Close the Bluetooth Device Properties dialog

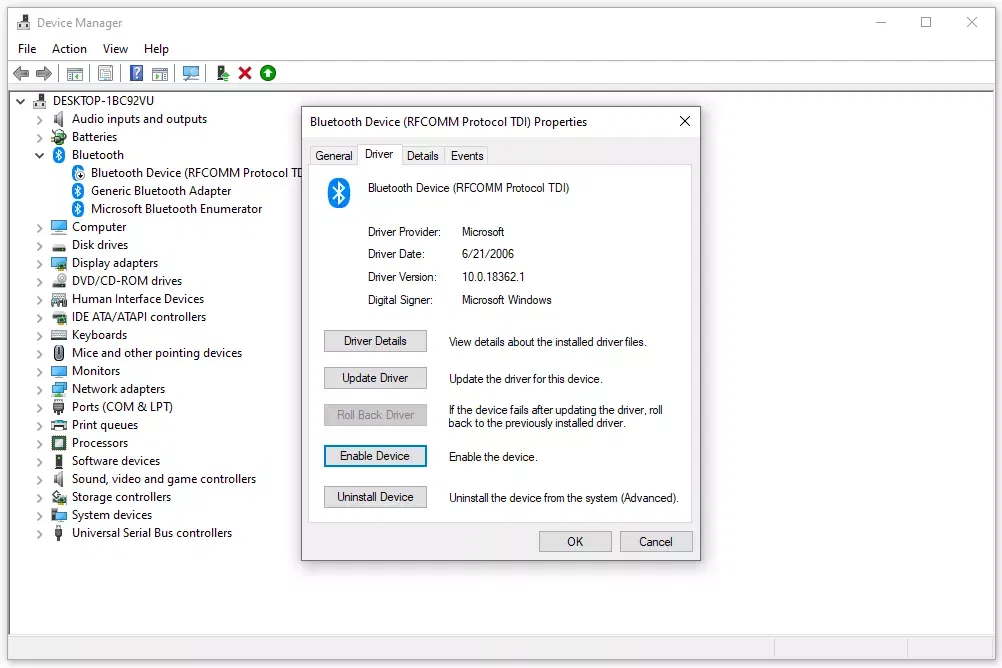[684, 121]
